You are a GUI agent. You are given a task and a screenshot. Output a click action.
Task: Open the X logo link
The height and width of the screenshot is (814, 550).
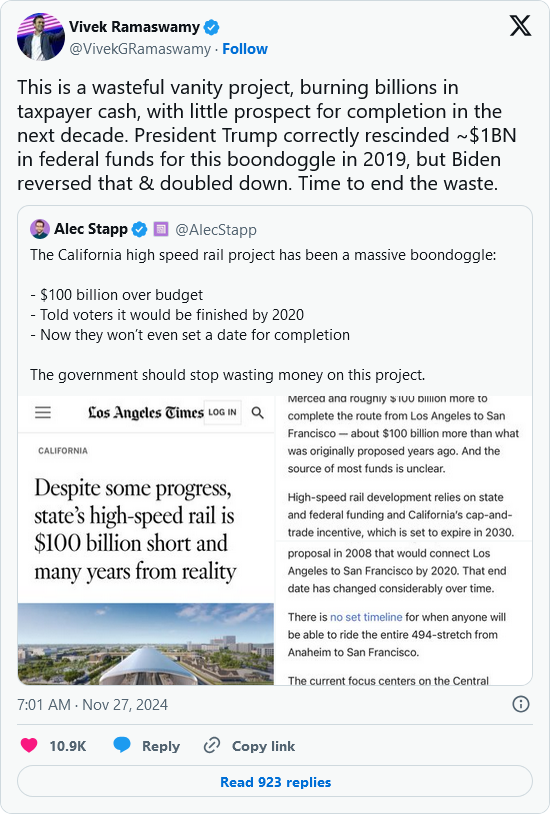pos(520,25)
